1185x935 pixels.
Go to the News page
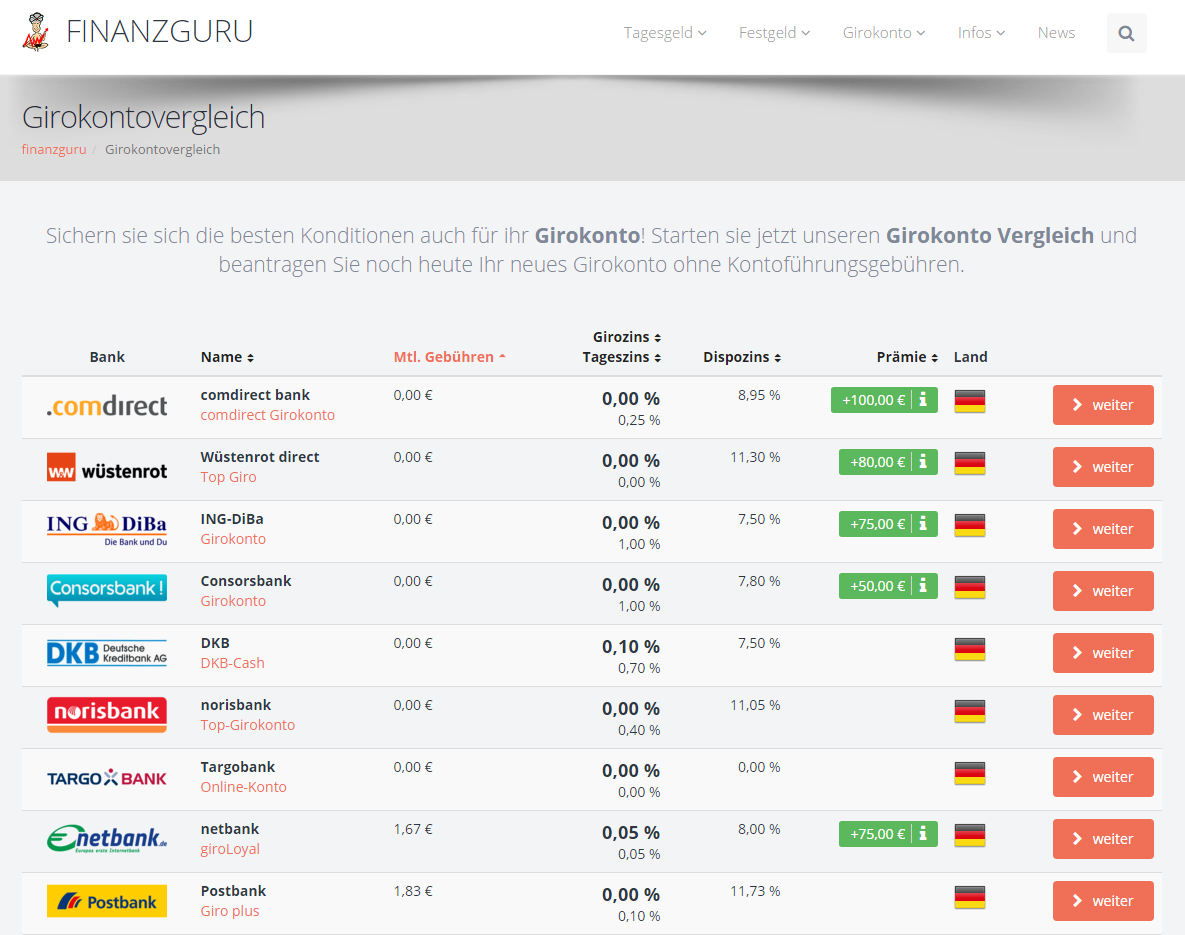coord(1056,33)
